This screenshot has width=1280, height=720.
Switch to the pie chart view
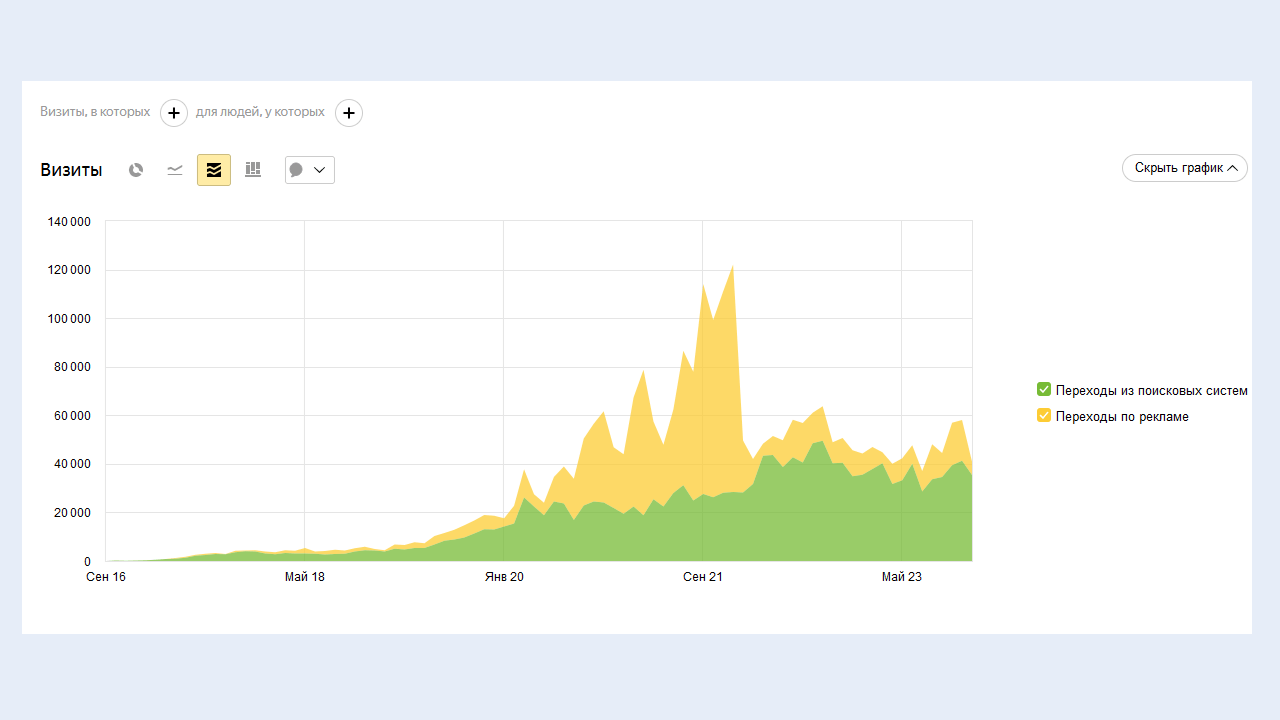pyautogui.click(x=136, y=170)
